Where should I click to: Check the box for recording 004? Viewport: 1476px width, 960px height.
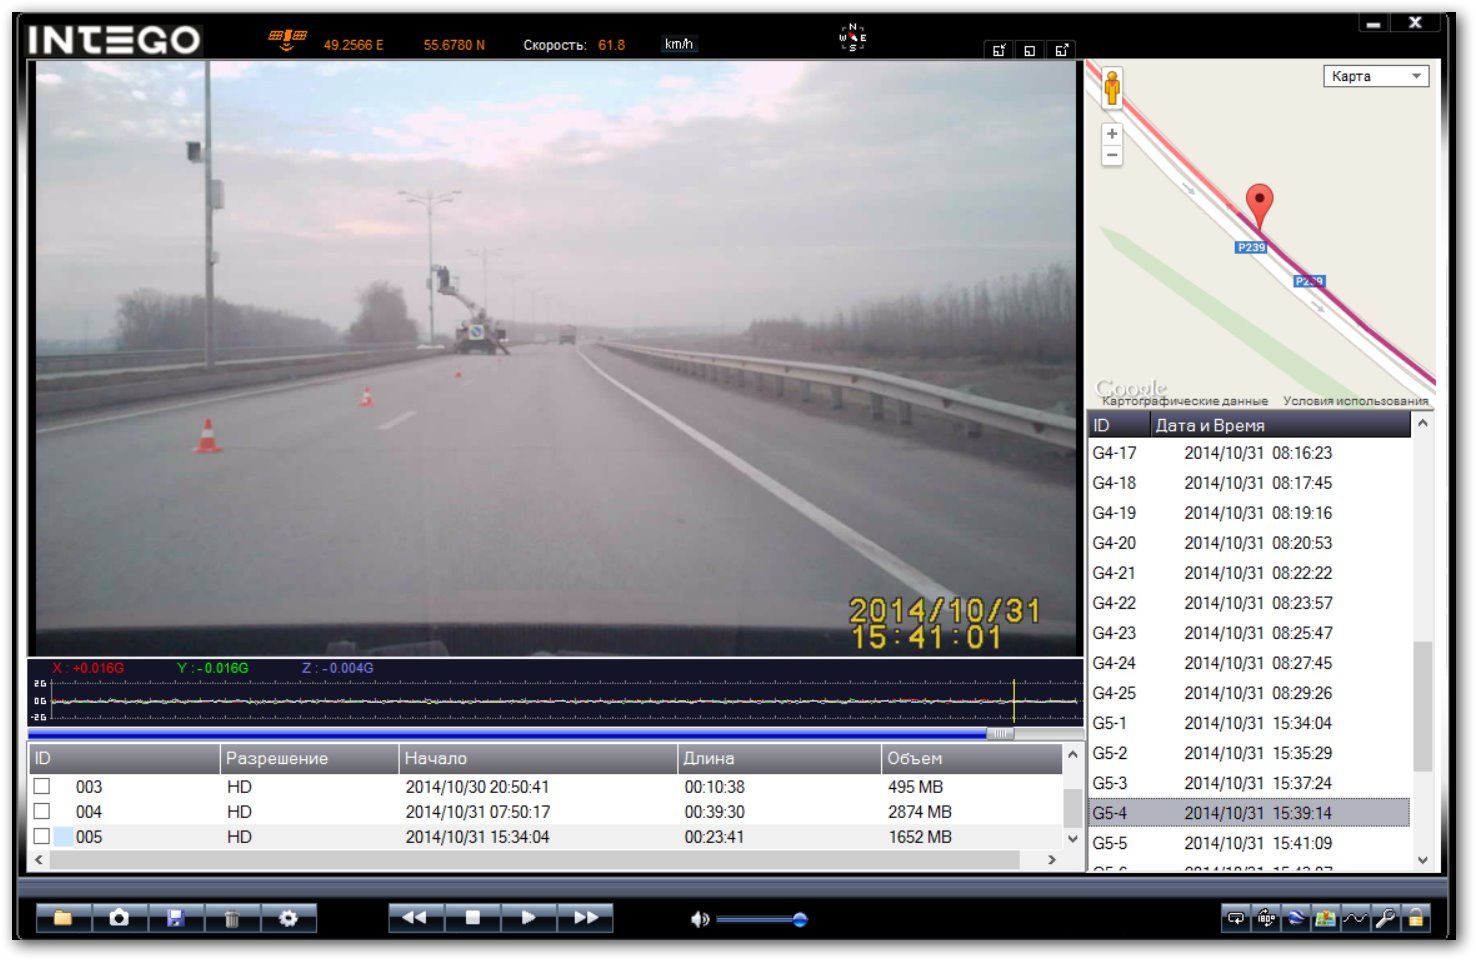pyautogui.click(x=42, y=811)
